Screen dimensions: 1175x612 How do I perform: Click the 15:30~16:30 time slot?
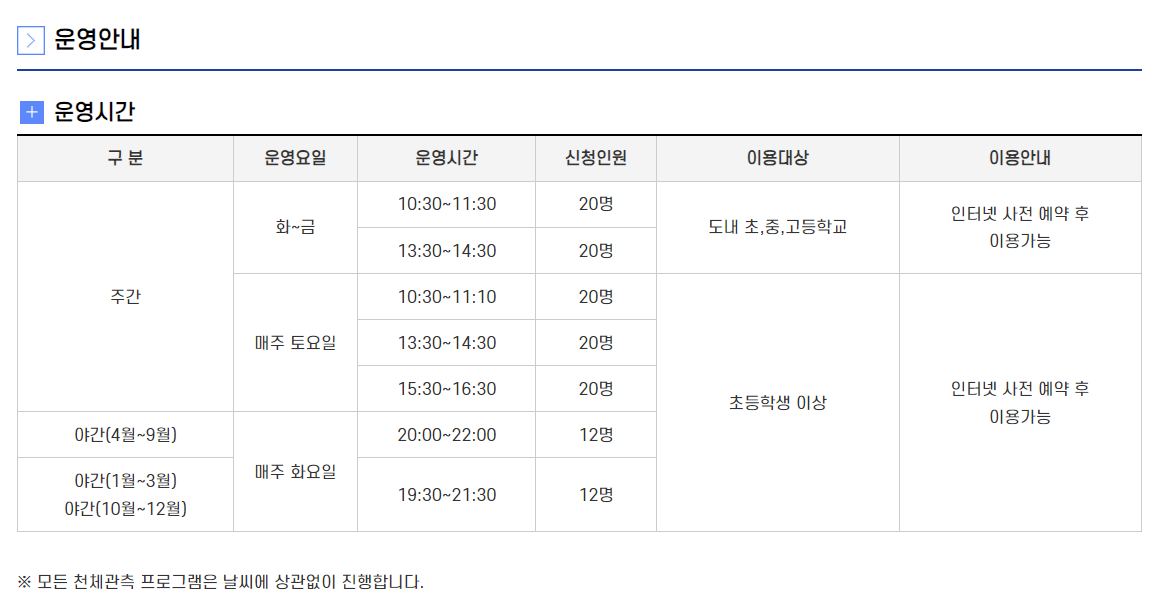pos(447,389)
